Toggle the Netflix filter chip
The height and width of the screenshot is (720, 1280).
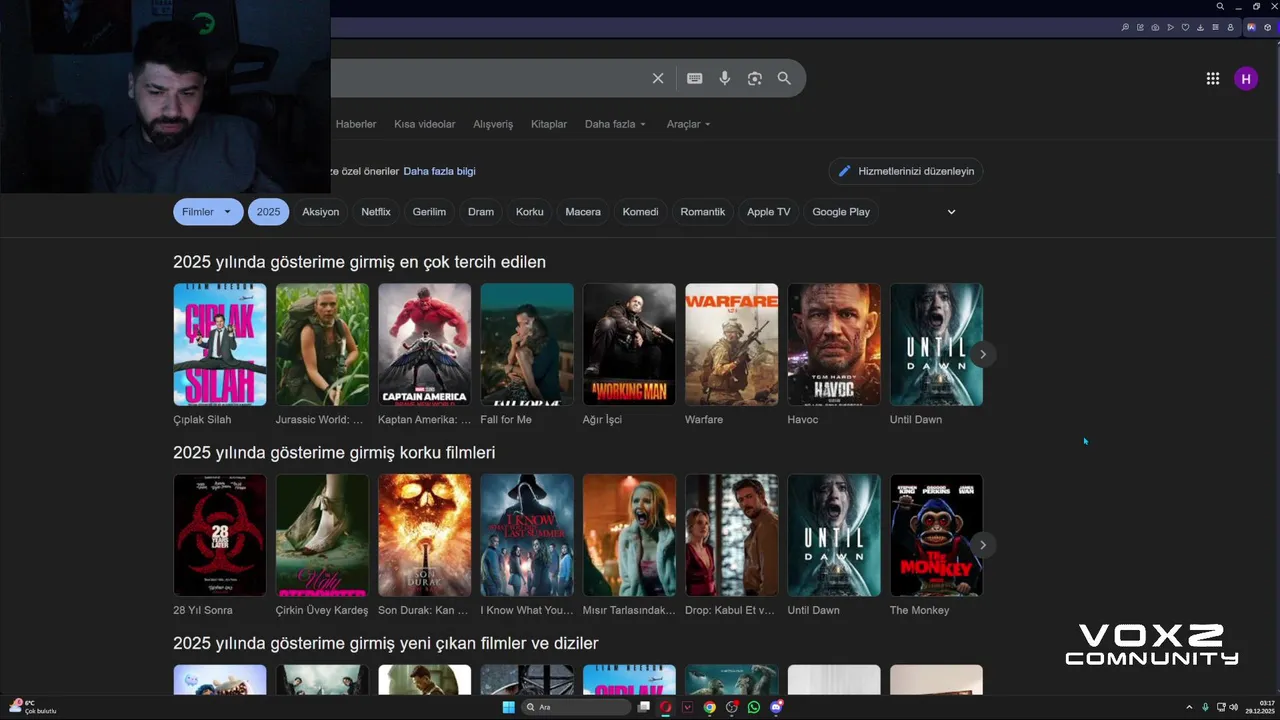point(376,212)
